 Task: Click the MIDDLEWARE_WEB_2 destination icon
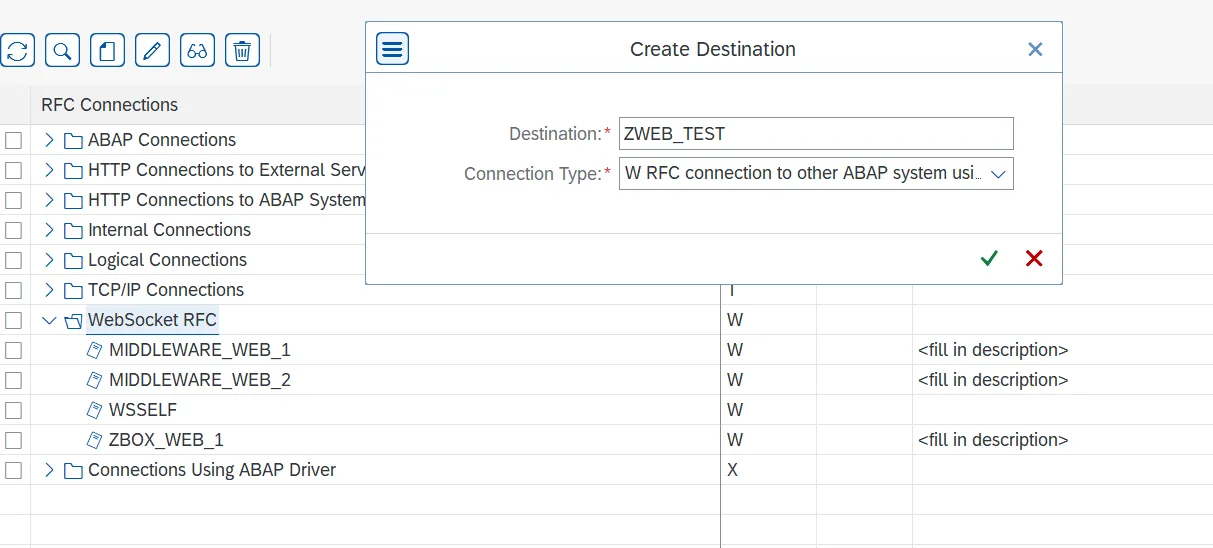click(94, 380)
